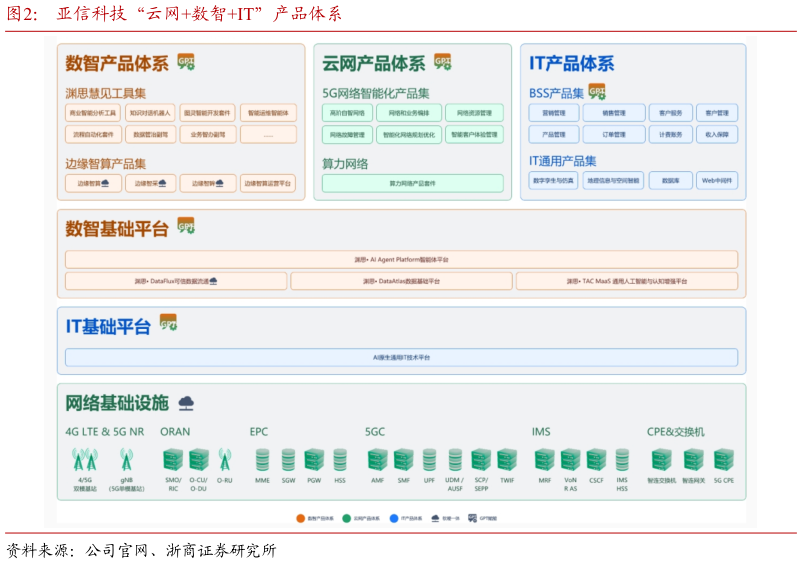Screen dimensions: 802x564
Task: Click the cloud icon beside 网络基础设施
Action: pos(186,403)
